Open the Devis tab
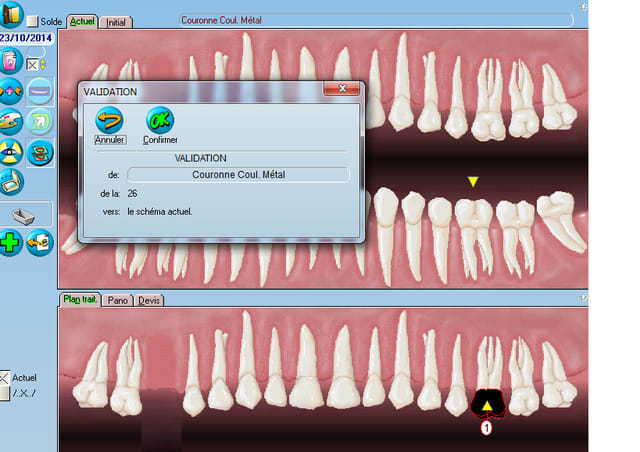Viewport: 640px width, 452px height. [x=148, y=300]
